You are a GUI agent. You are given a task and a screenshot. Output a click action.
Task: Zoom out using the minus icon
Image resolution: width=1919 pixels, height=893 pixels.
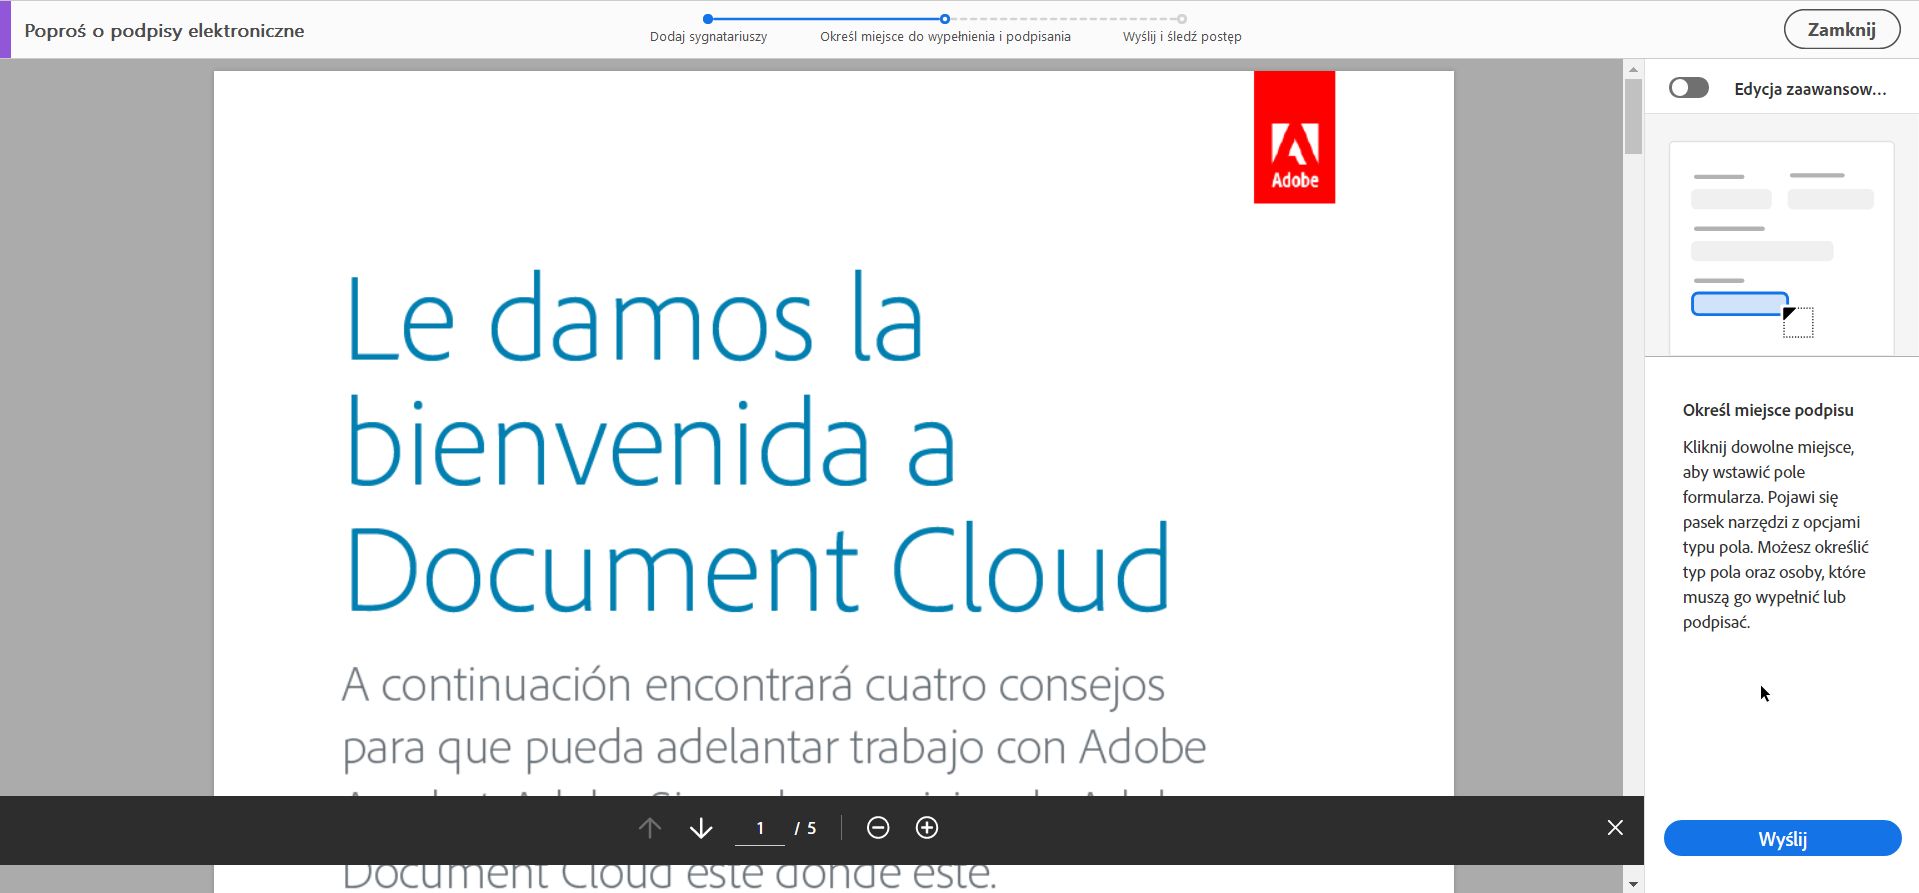[x=878, y=828]
